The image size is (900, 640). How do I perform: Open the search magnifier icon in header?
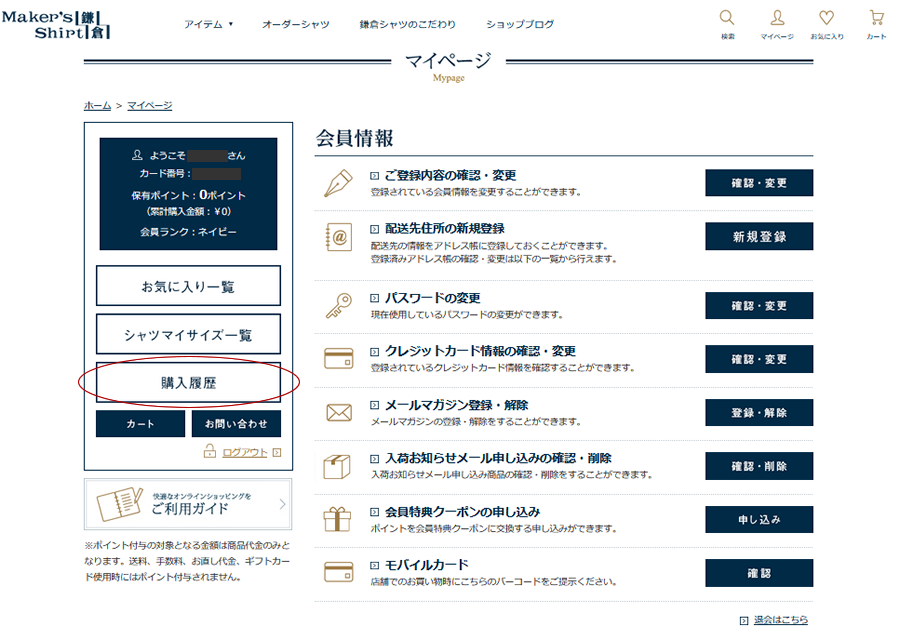click(727, 18)
